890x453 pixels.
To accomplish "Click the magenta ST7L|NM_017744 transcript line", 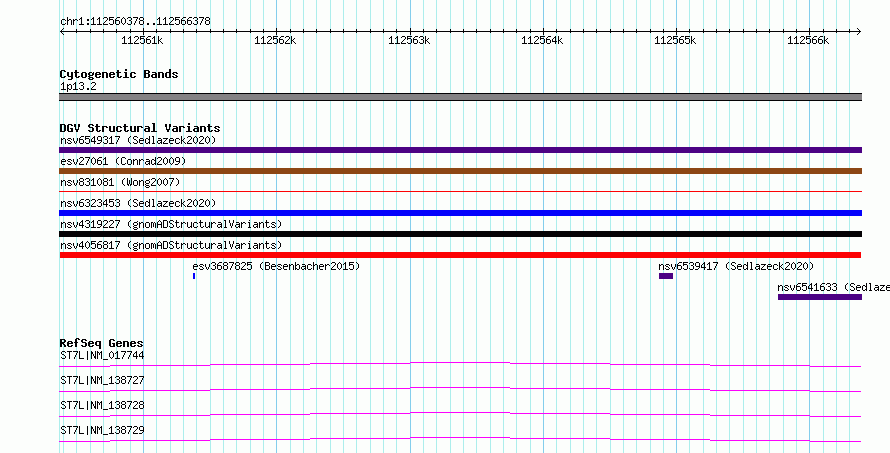I will click(460, 364).
